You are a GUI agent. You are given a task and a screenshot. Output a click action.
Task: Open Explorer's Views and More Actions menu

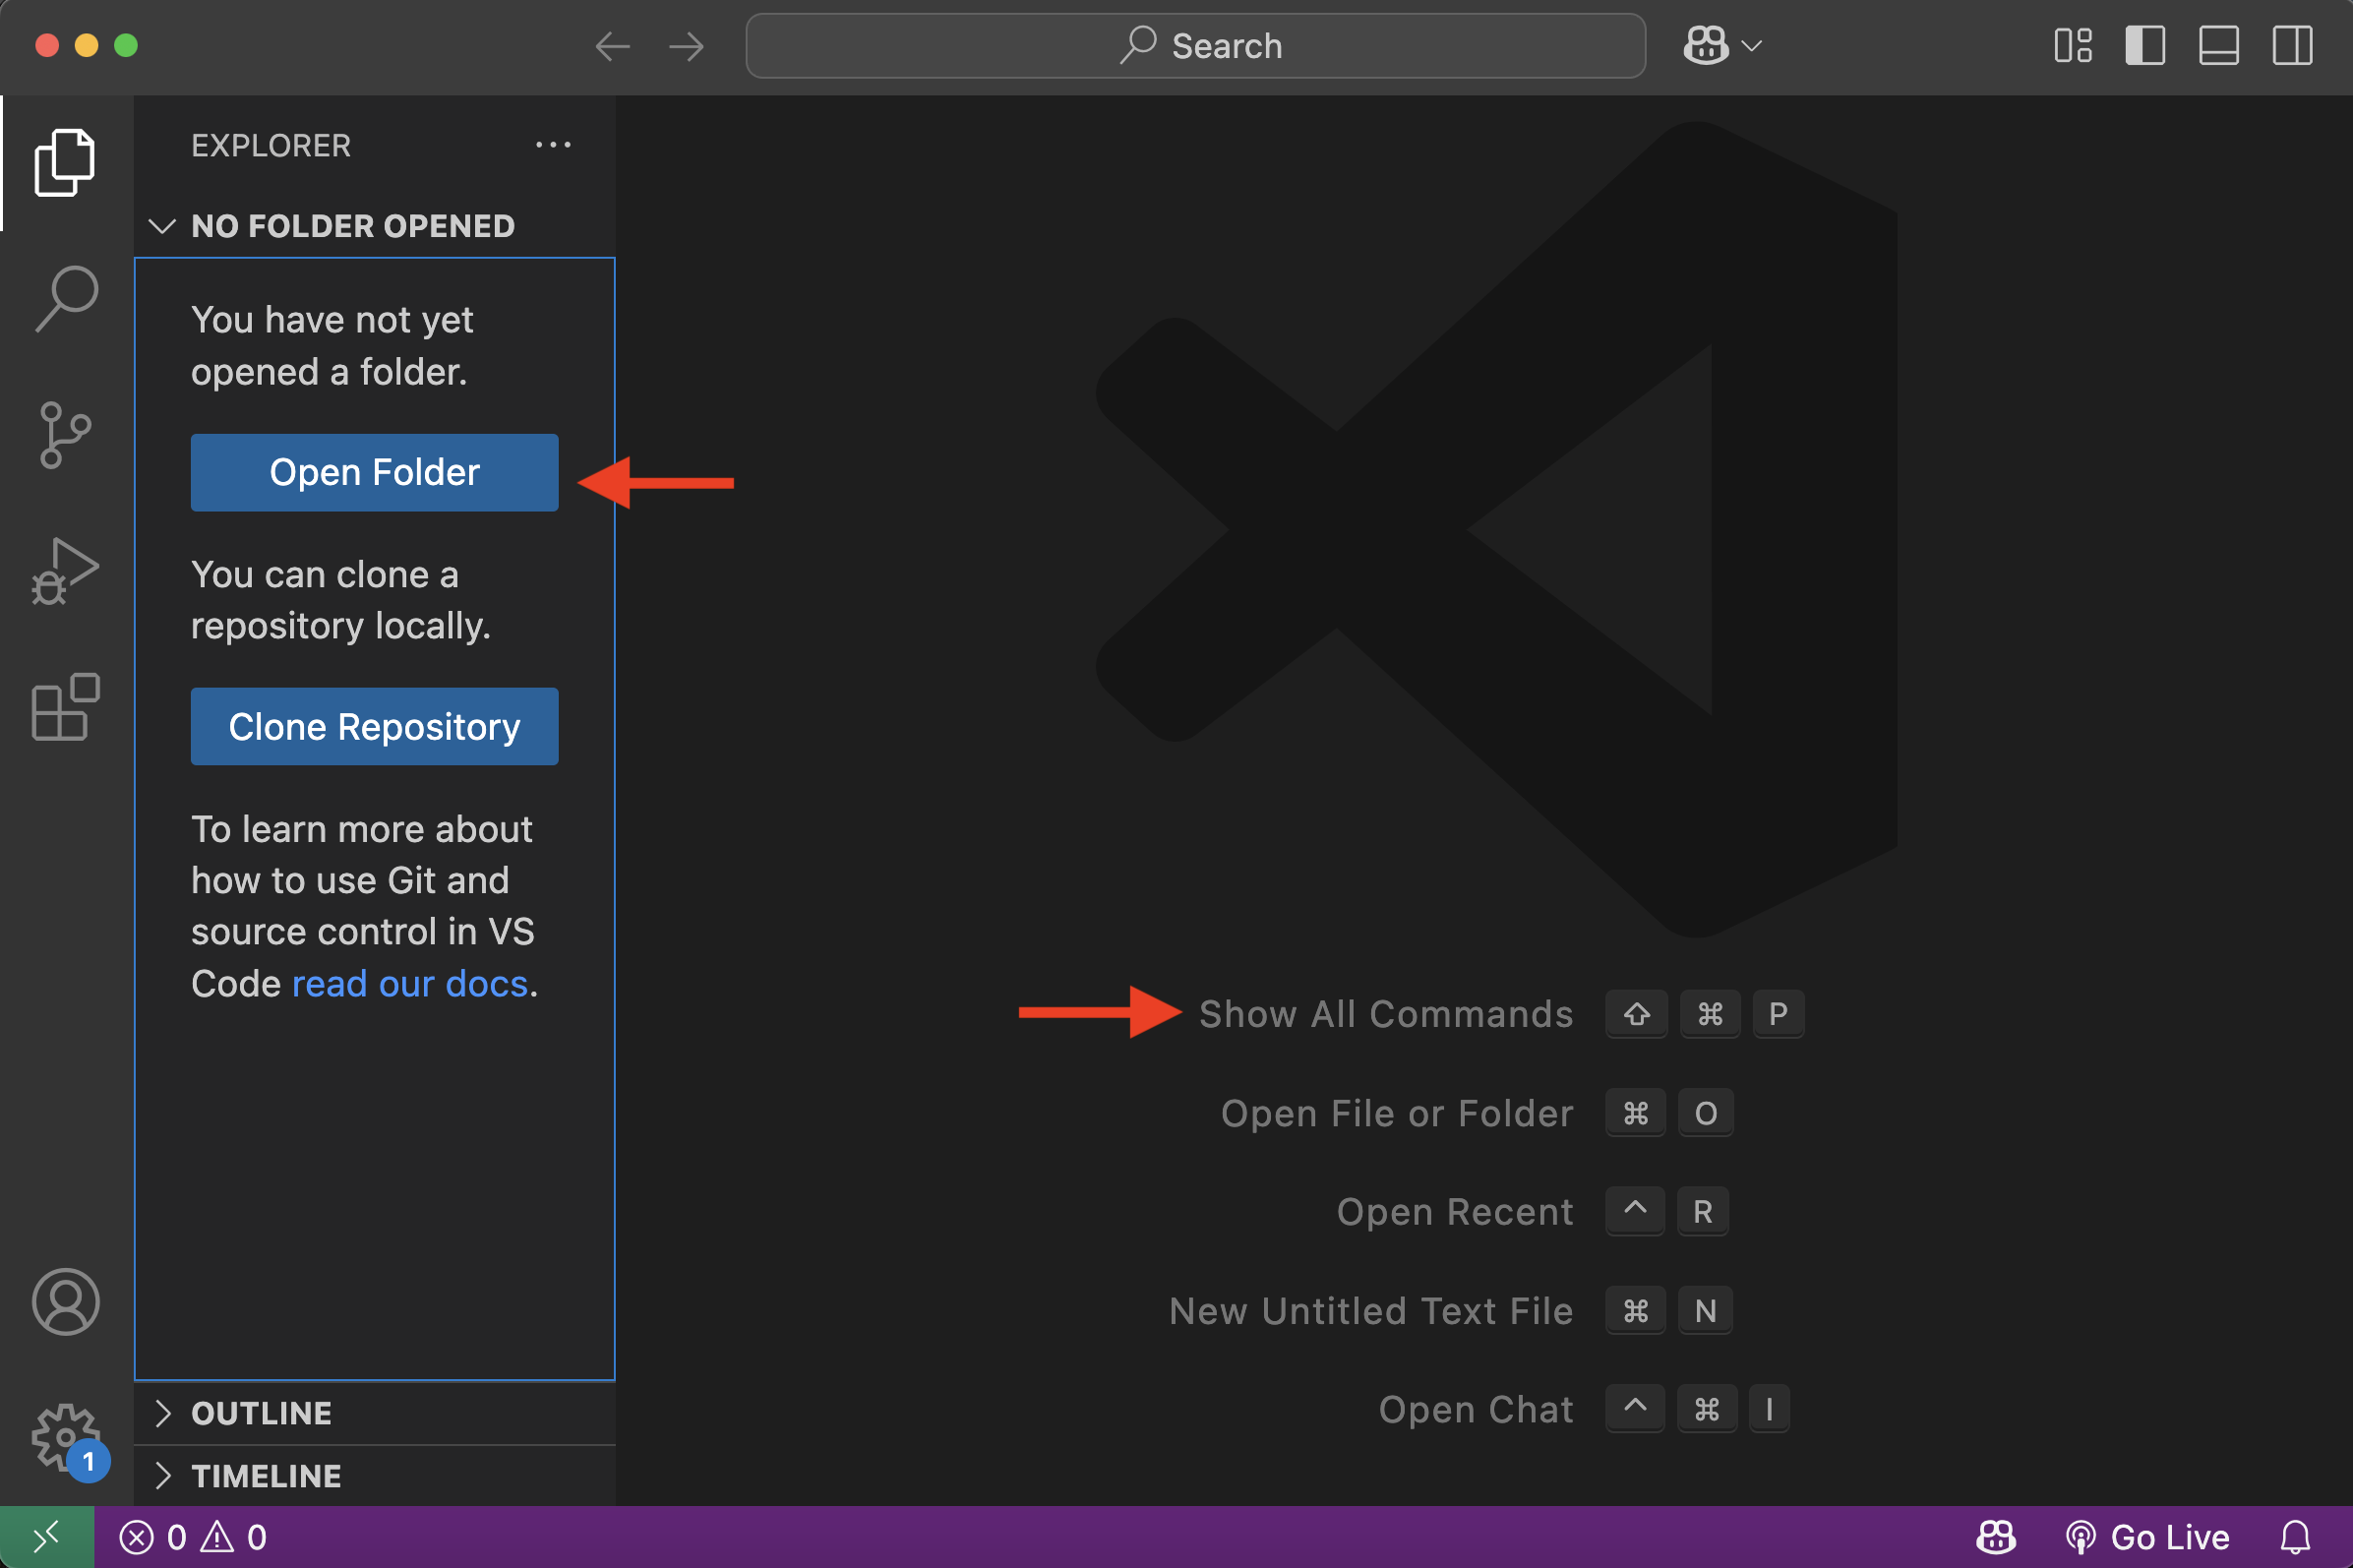pos(553,145)
